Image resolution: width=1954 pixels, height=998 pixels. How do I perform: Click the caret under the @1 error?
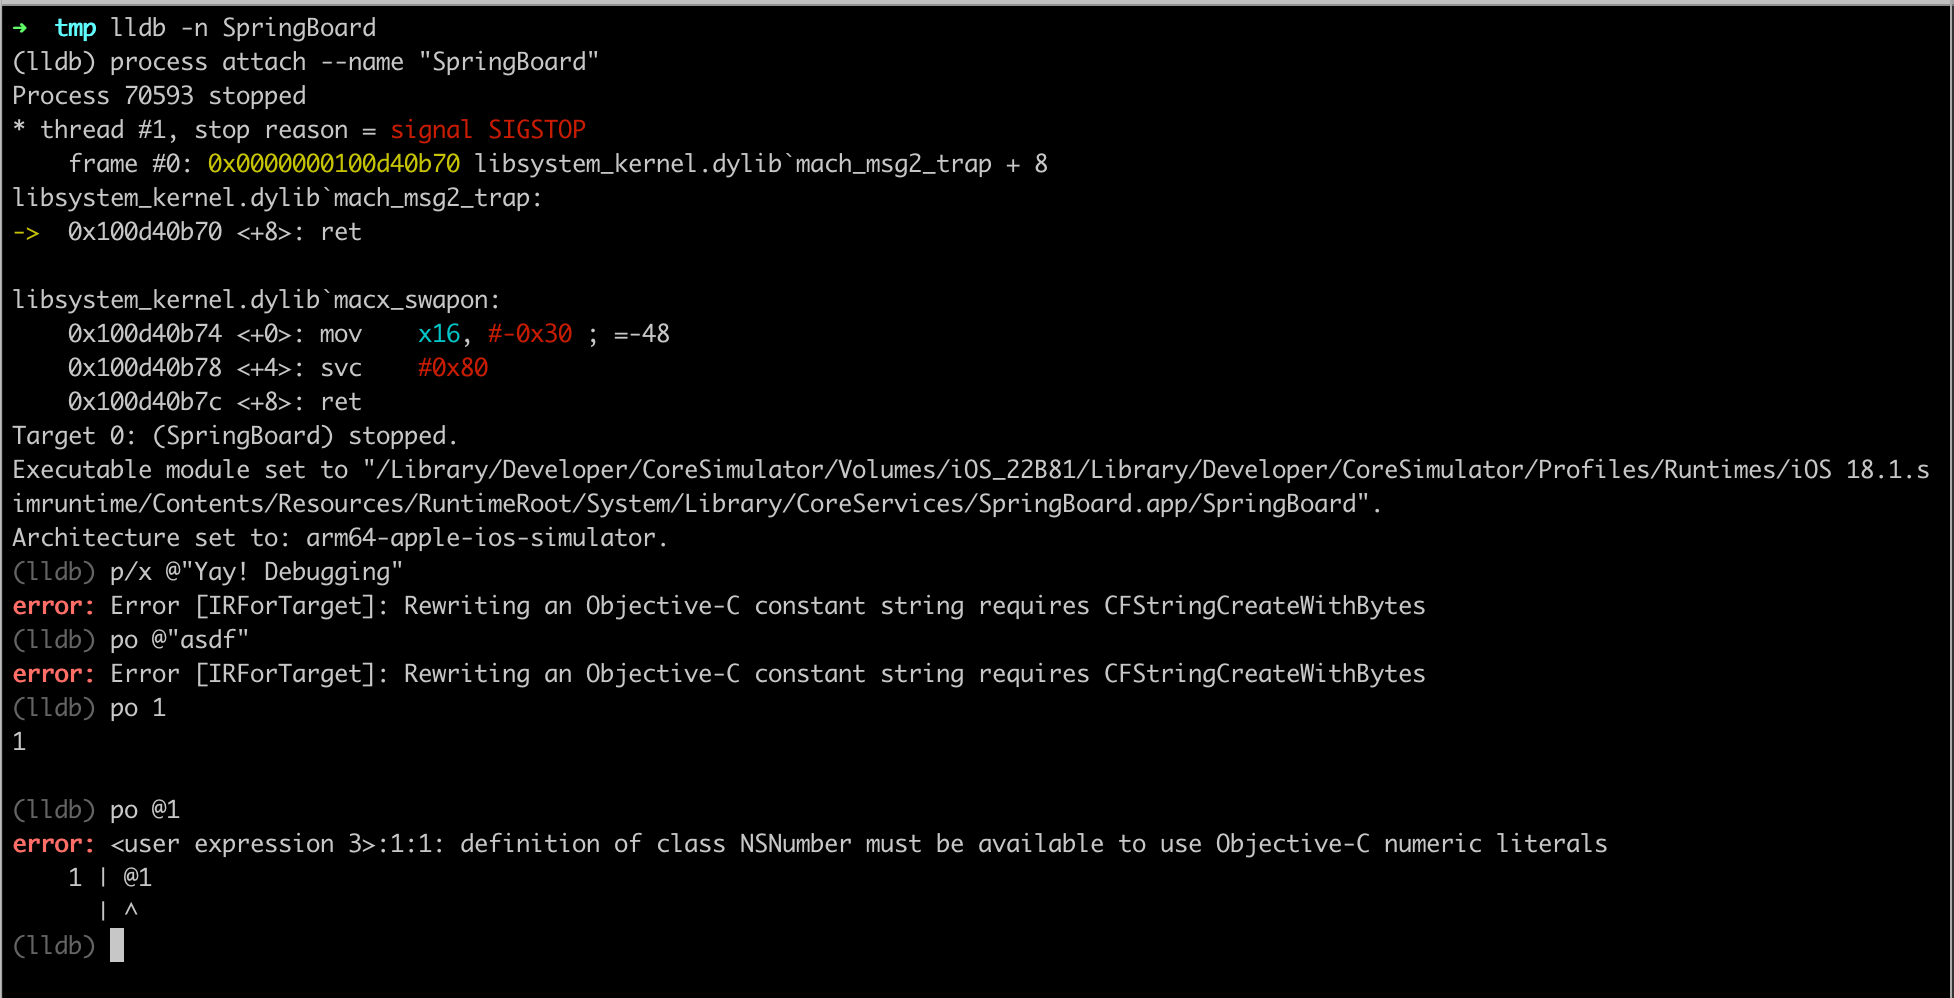coord(131,911)
